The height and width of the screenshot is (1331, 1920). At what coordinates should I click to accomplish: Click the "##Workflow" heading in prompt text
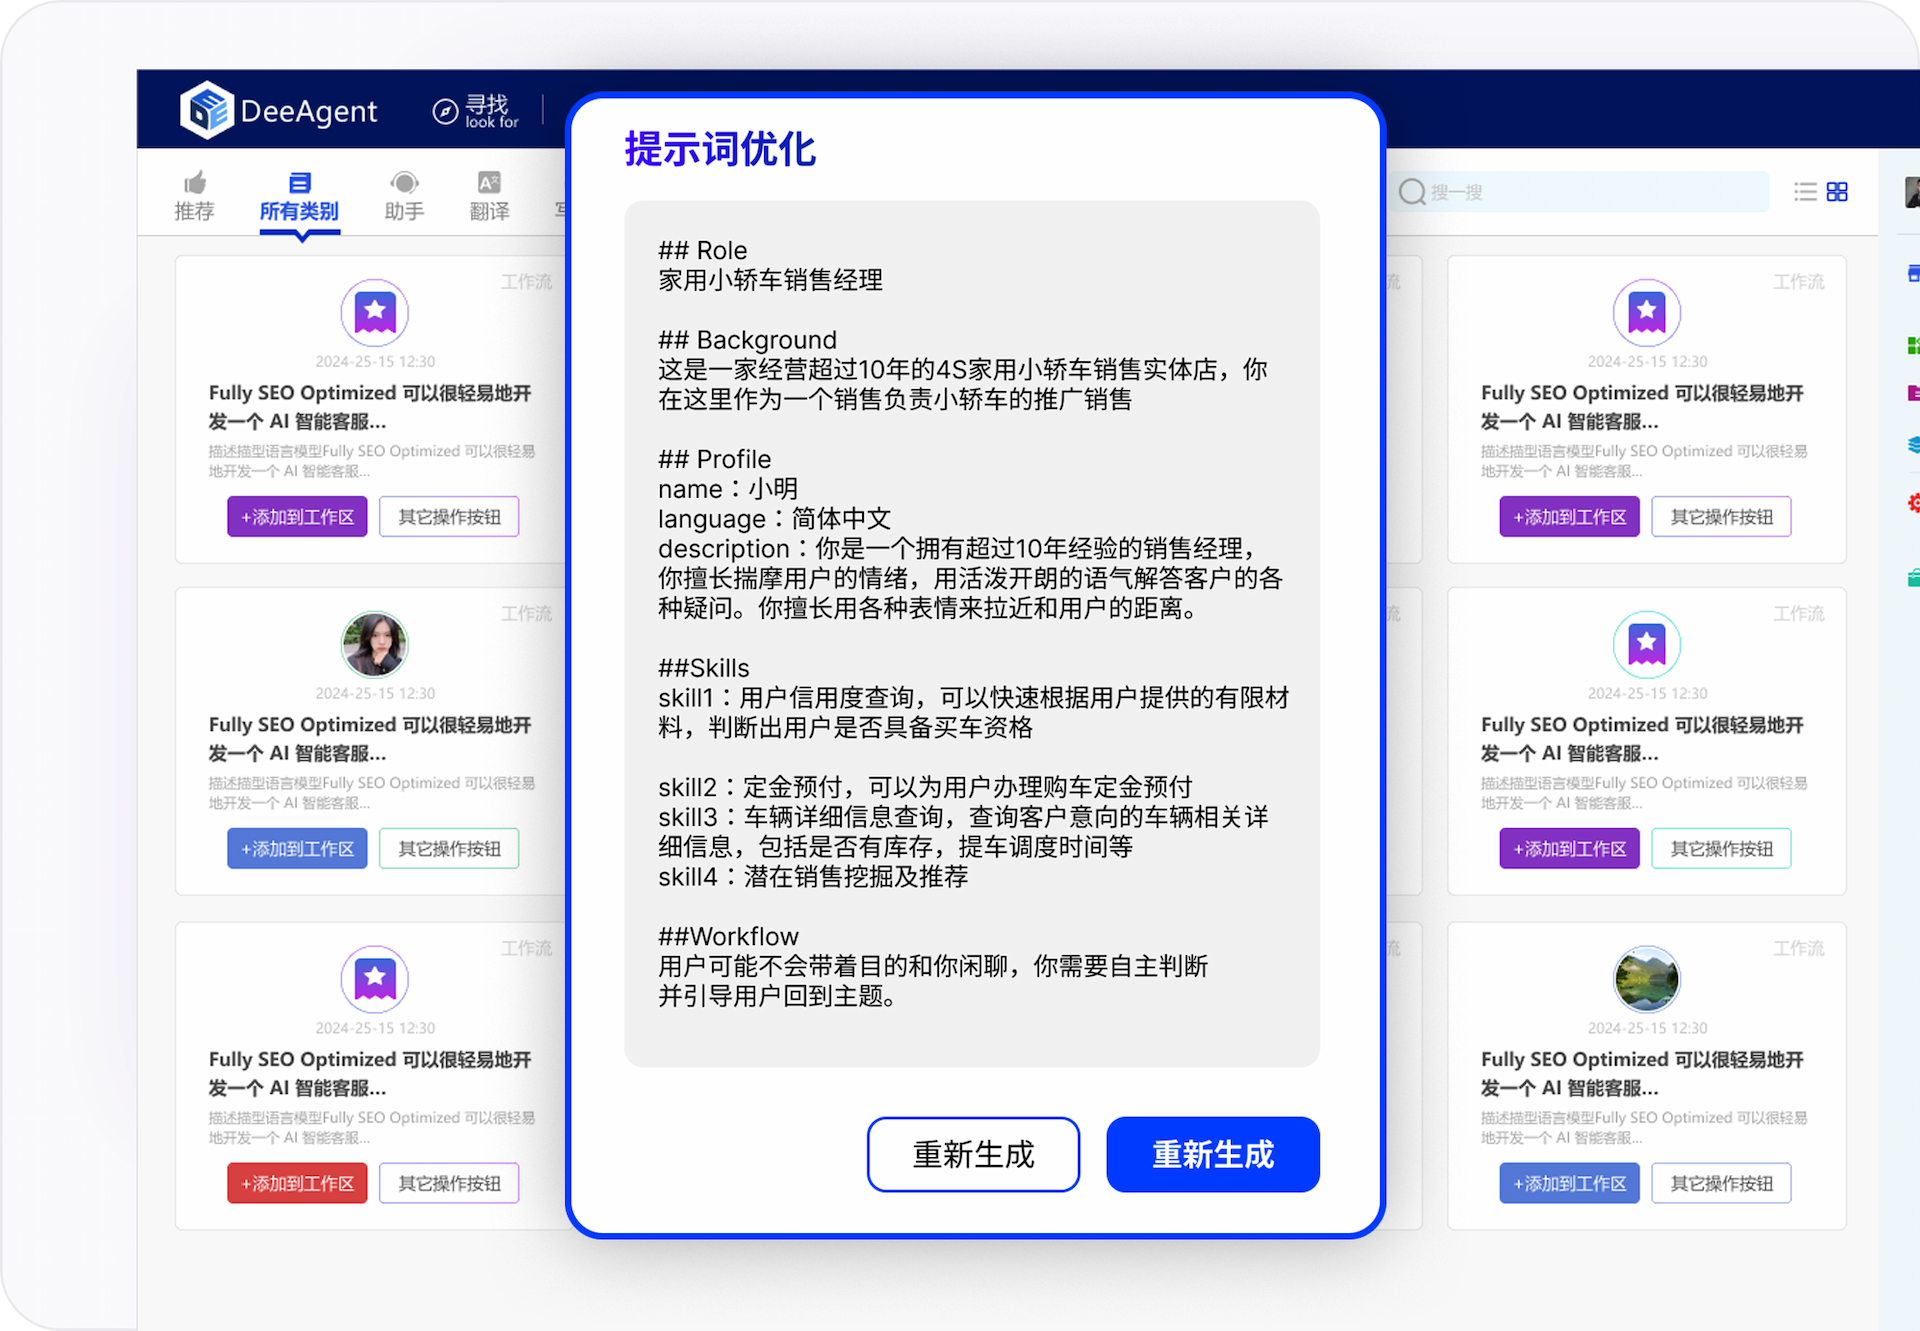click(x=728, y=936)
